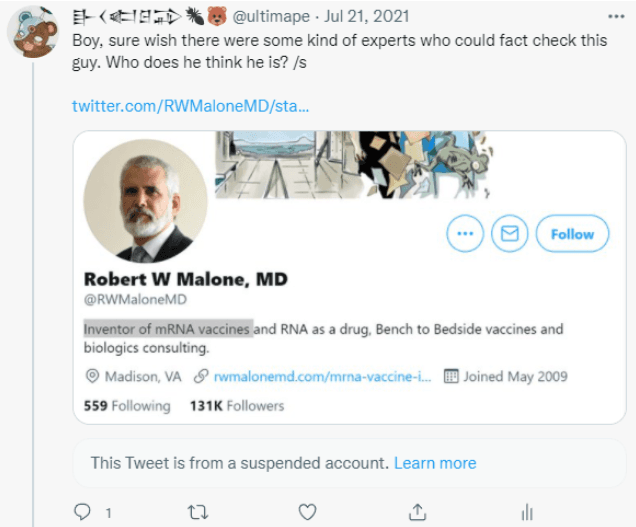This screenshot has height=527, width=636.
Task: Click the Madison, VA location pin icon
Action: 93,377
